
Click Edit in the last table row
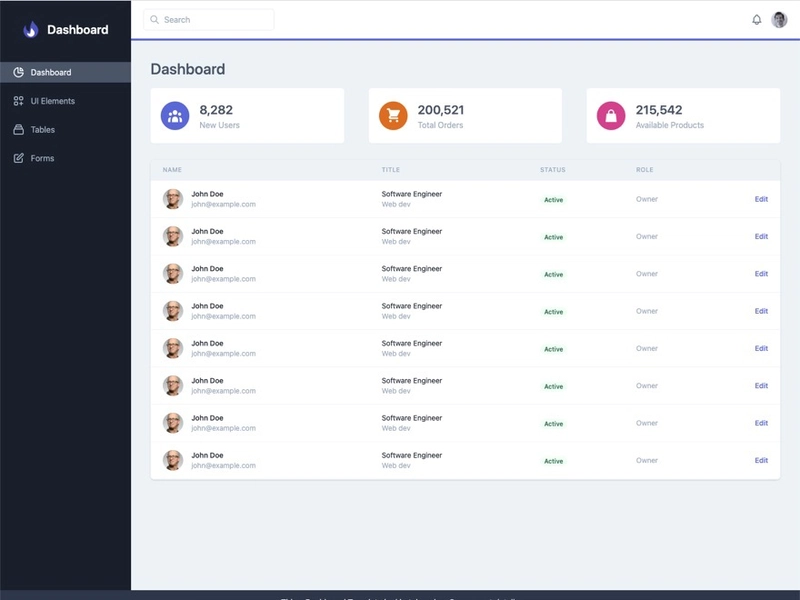(761, 460)
